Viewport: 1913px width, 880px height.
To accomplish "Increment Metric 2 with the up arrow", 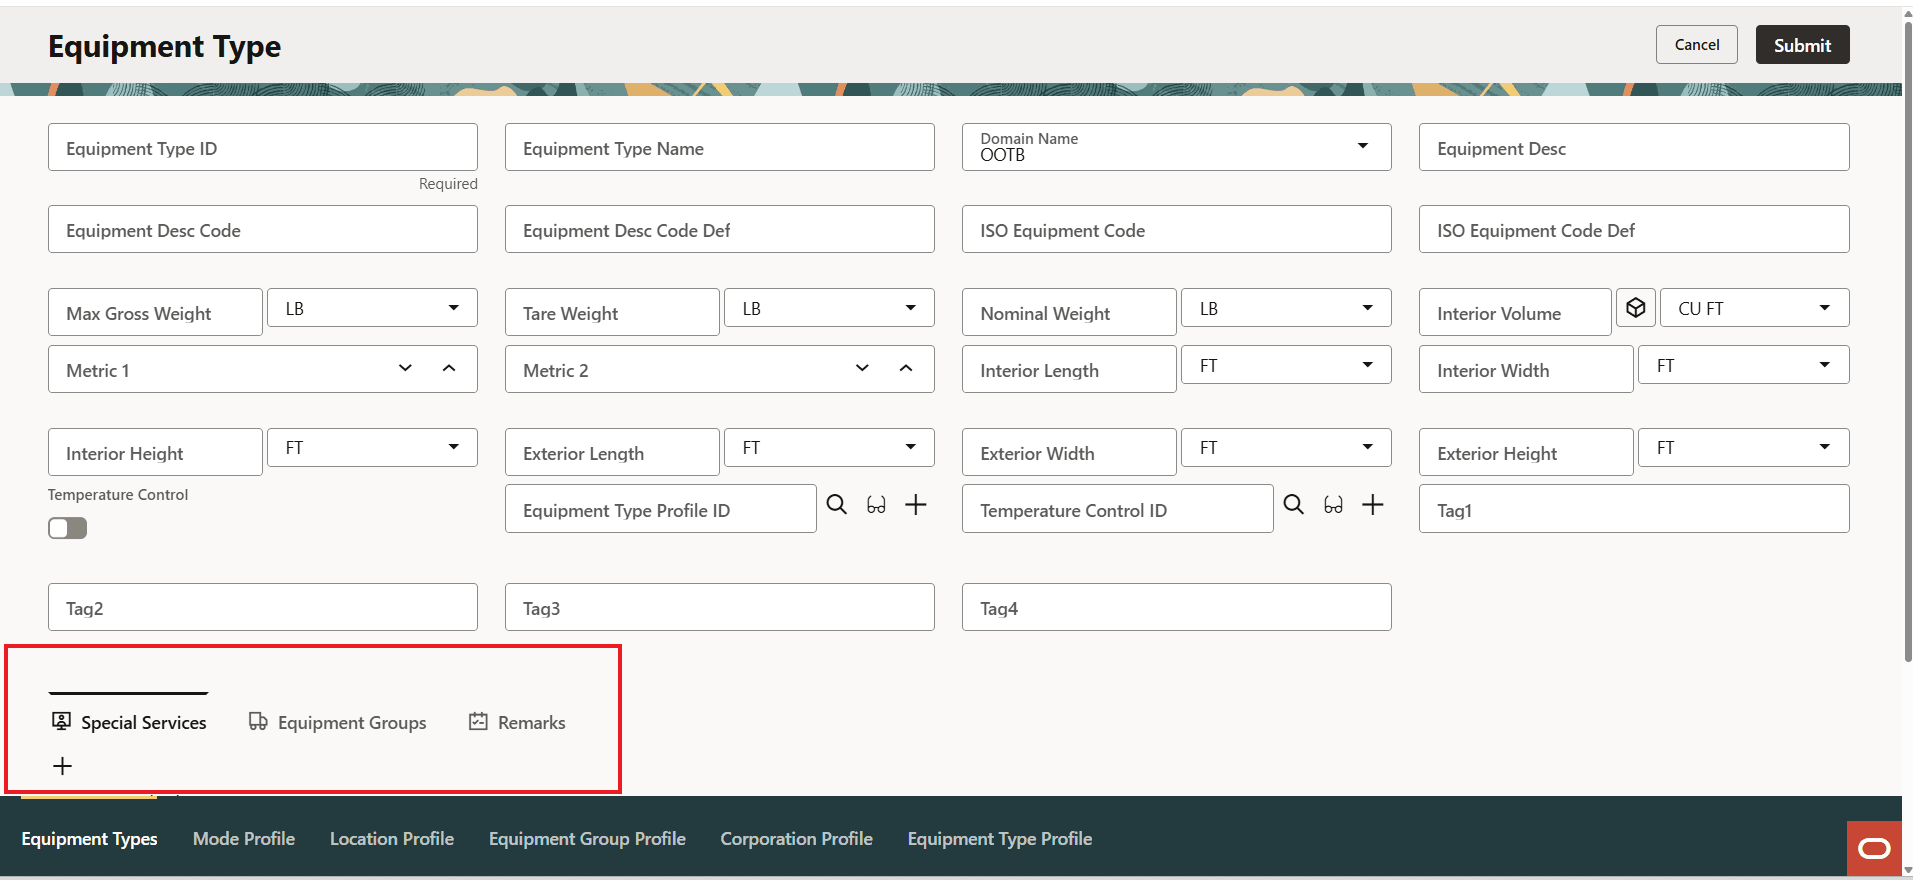I will pos(906,368).
